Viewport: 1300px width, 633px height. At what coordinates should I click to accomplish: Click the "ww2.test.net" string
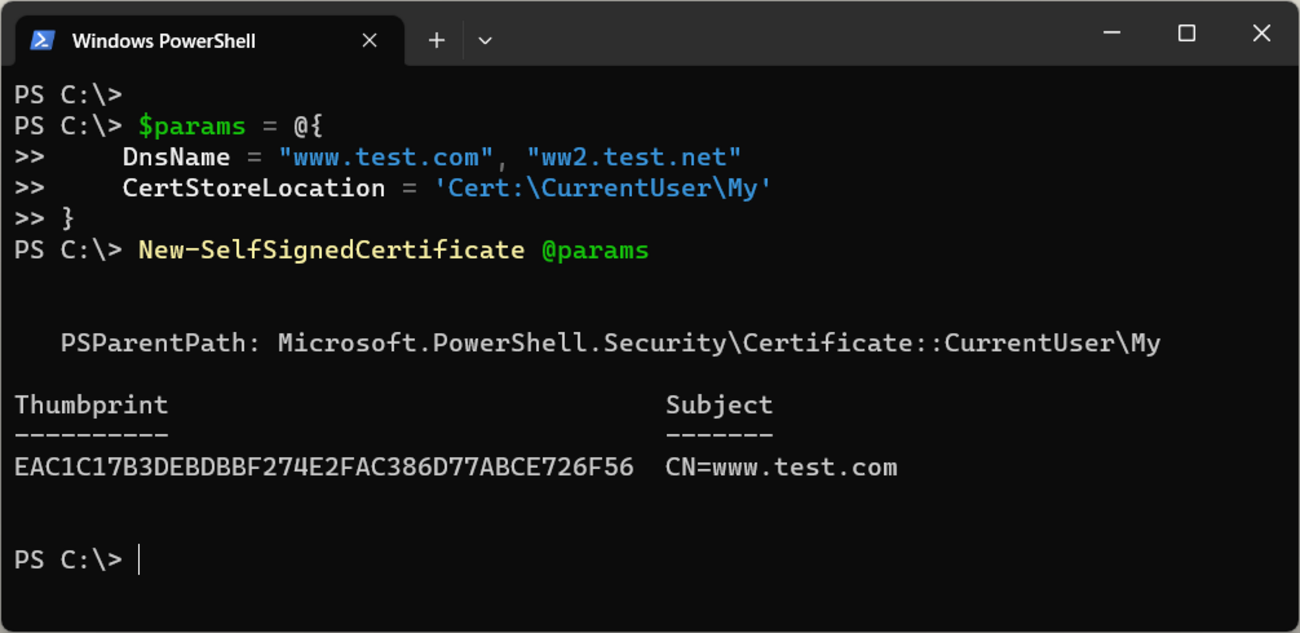click(634, 157)
